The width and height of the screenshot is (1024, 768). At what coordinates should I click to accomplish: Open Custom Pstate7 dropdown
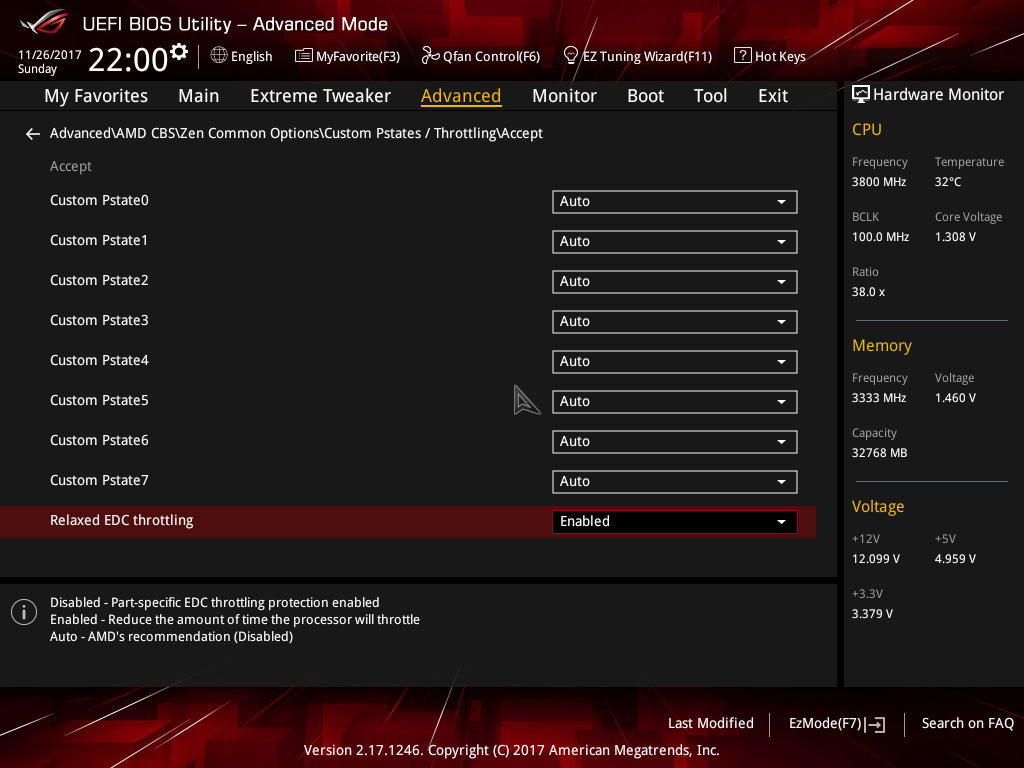(x=674, y=481)
